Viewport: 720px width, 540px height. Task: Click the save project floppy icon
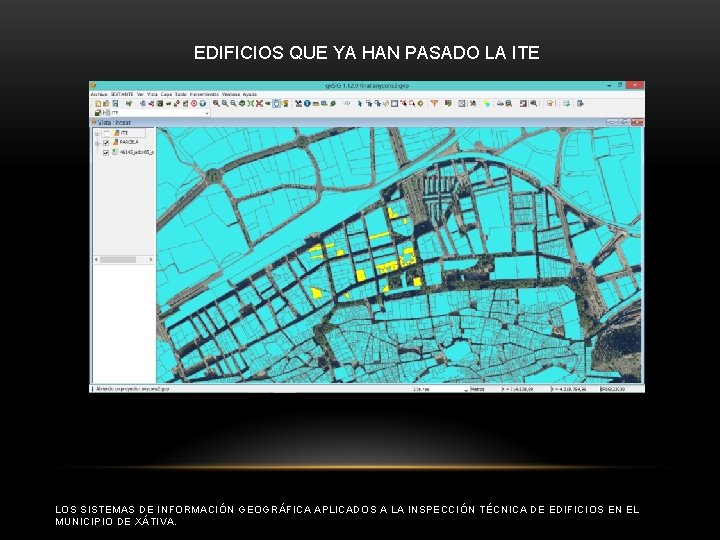point(115,104)
